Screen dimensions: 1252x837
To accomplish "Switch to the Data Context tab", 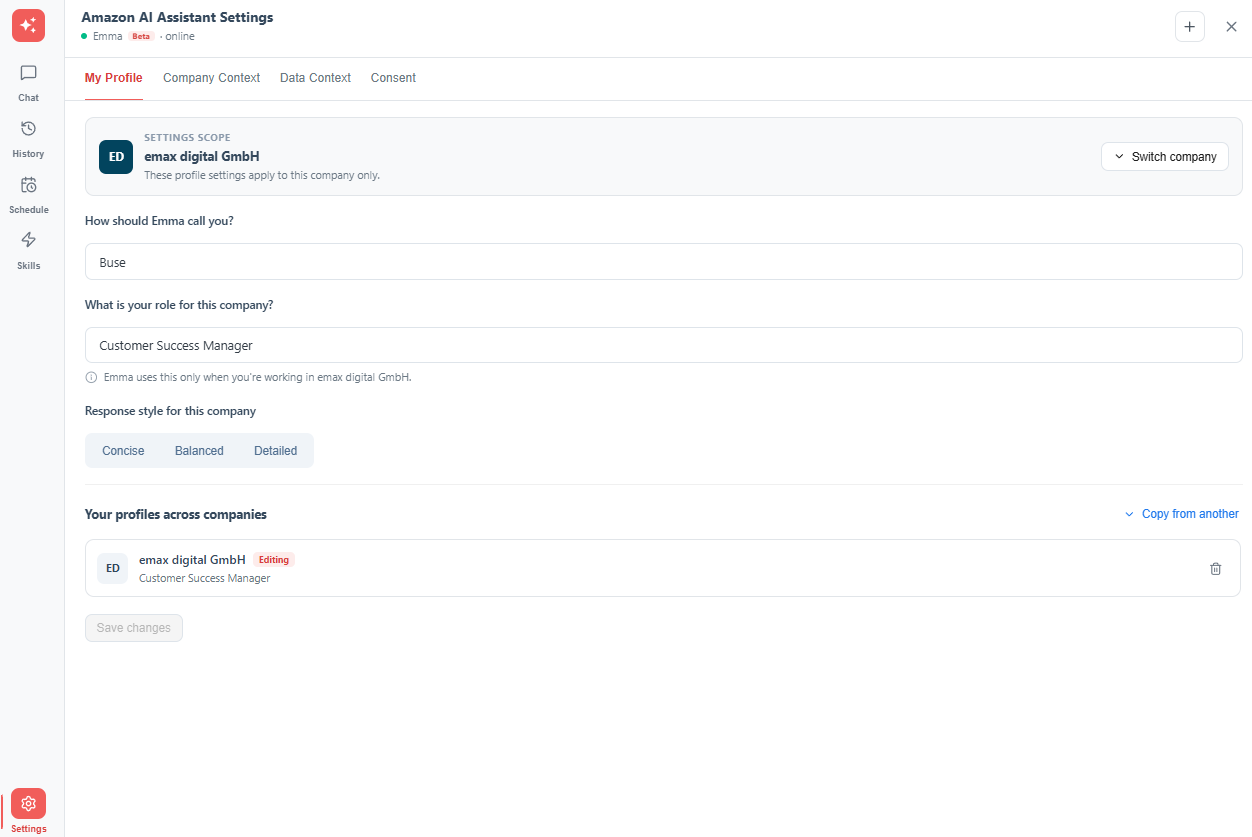I will pyautogui.click(x=315, y=78).
